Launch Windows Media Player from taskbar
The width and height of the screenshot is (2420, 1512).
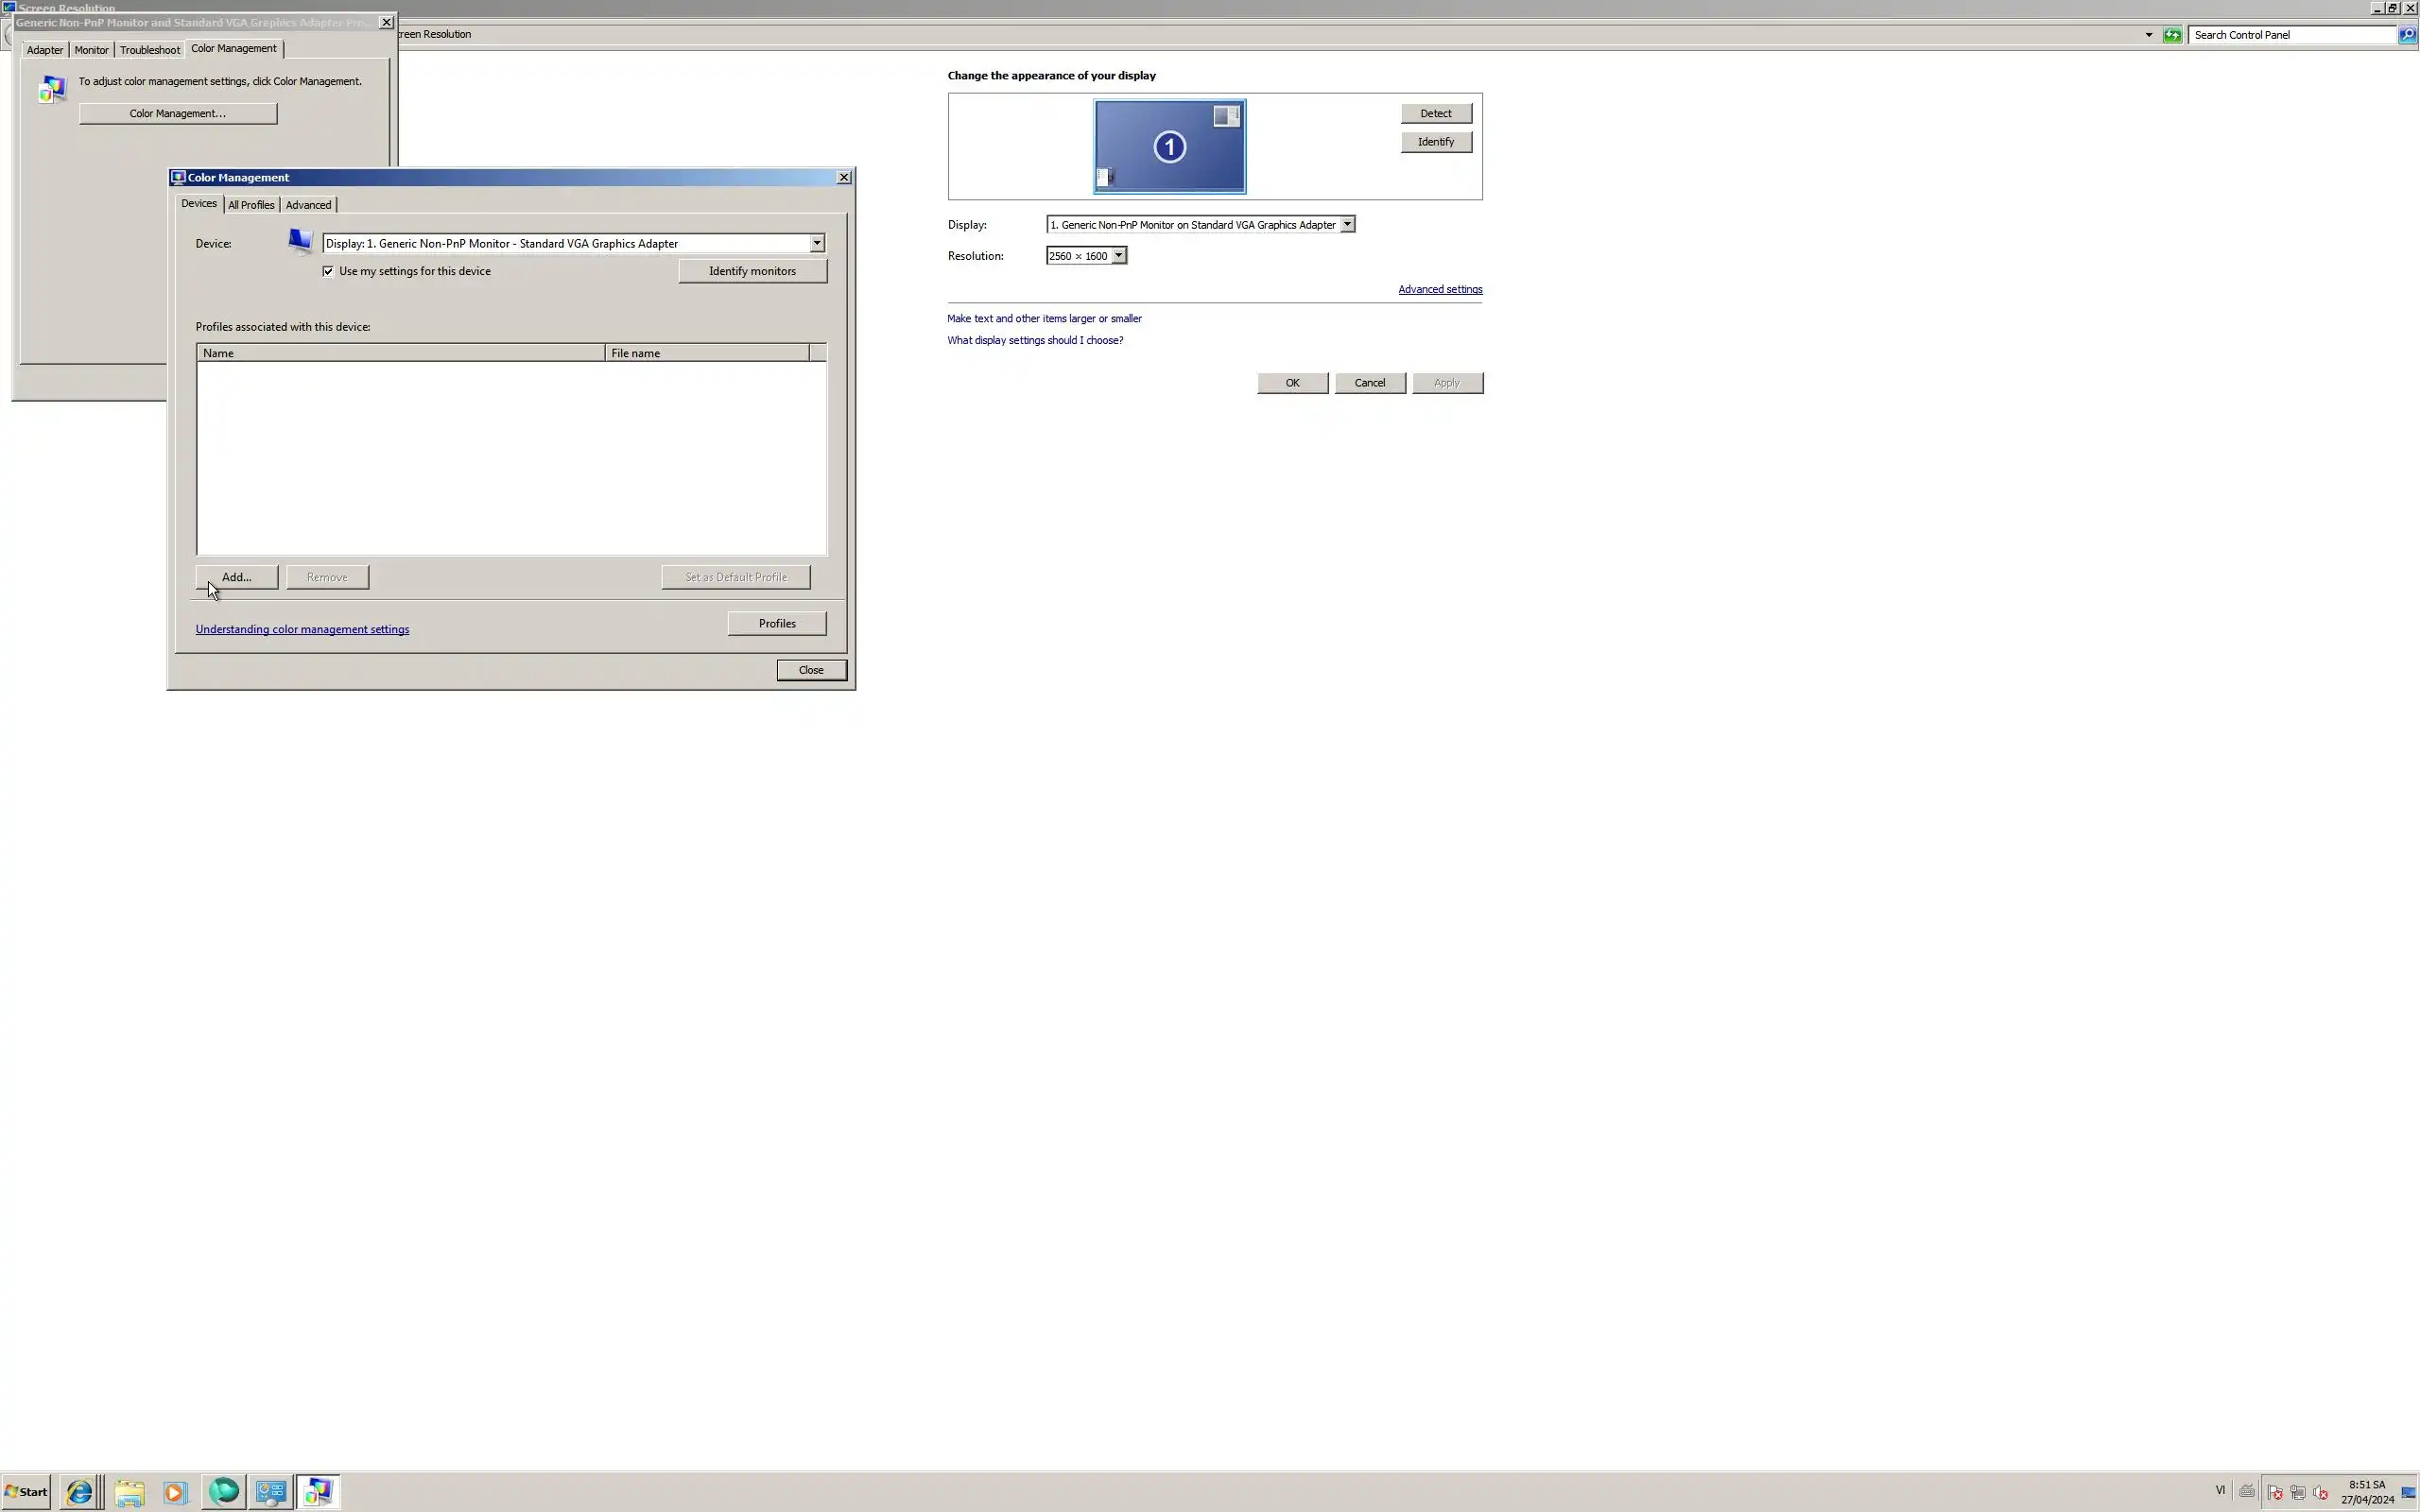(x=175, y=1492)
